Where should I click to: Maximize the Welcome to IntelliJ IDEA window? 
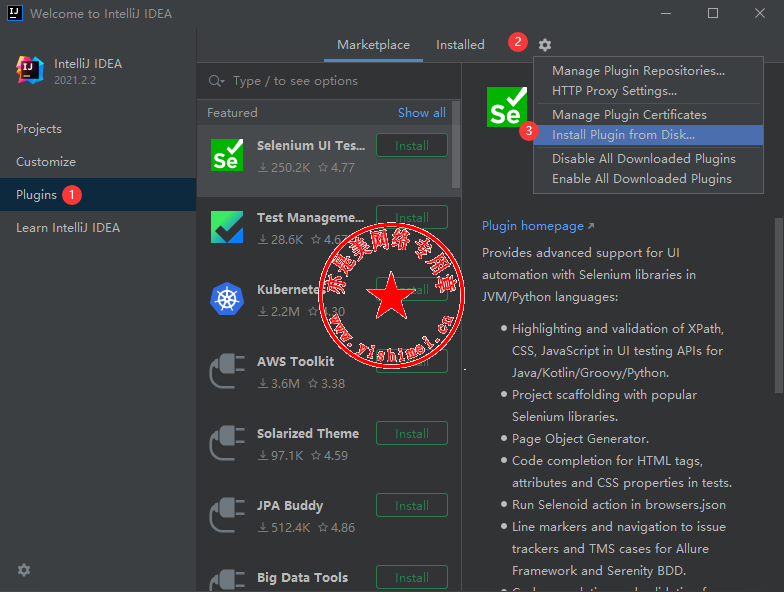click(713, 13)
